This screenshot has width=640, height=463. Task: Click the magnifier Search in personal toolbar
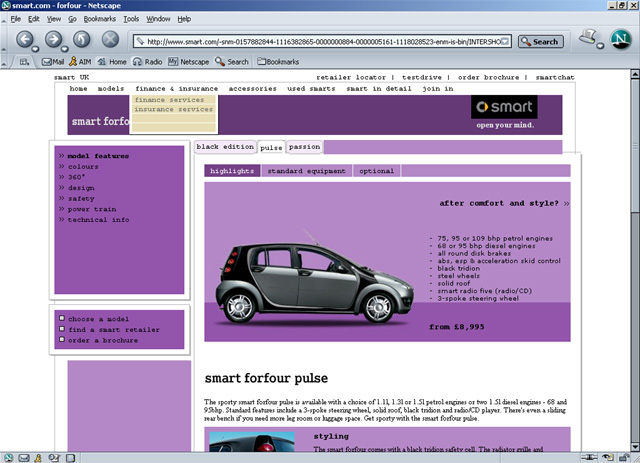pos(231,62)
